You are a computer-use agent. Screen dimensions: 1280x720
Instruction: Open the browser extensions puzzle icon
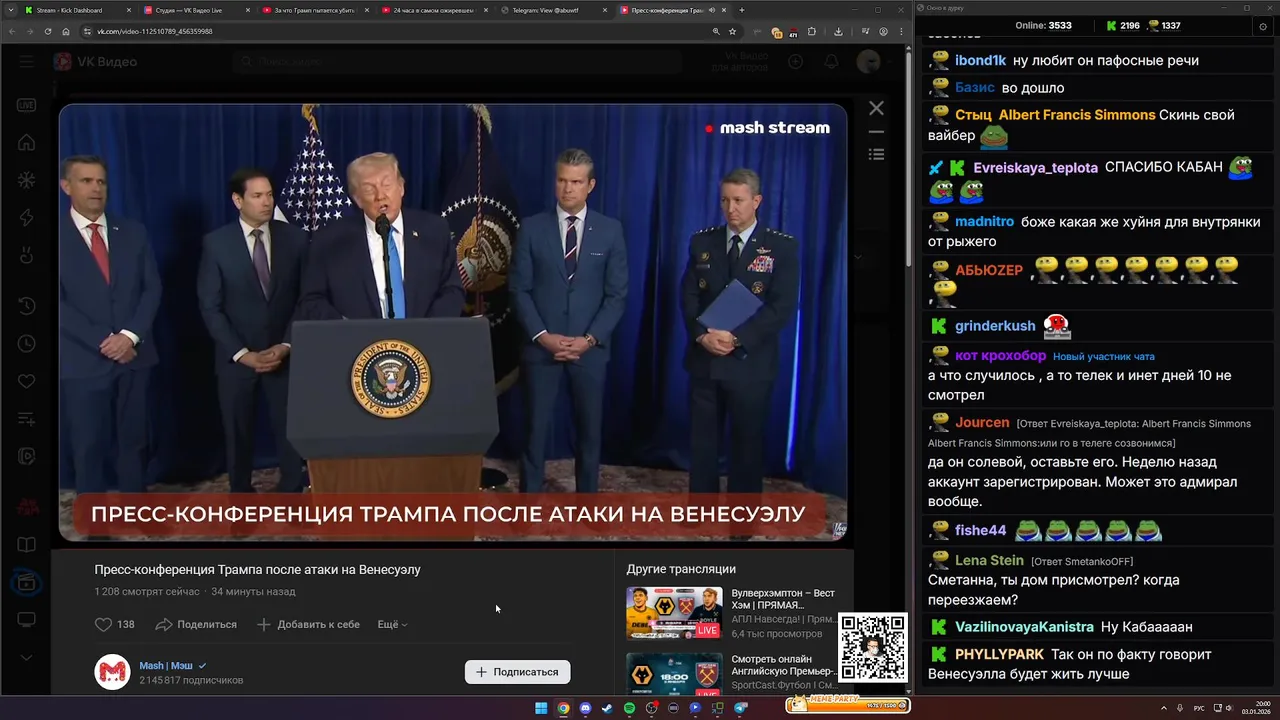(812, 31)
